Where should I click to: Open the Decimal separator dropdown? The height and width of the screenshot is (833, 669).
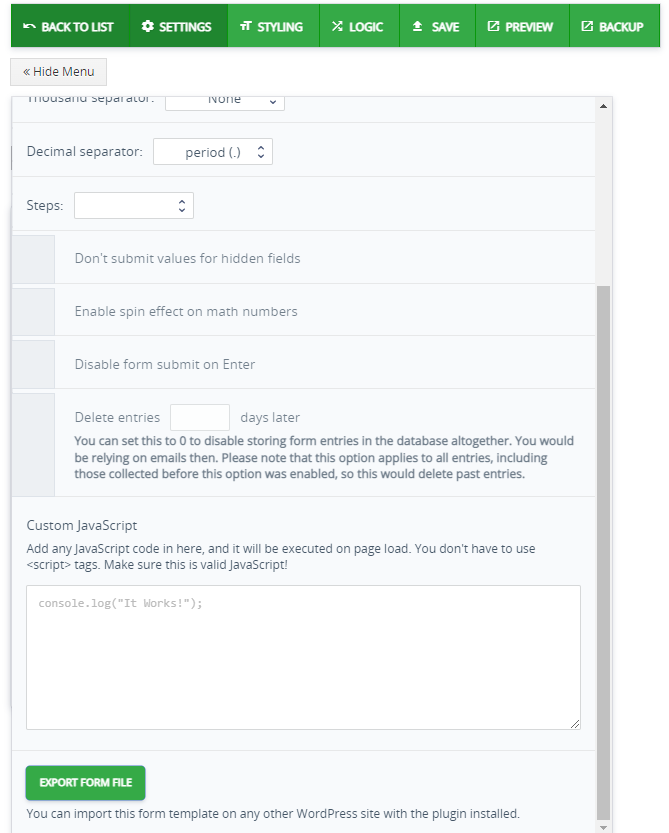pyautogui.click(x=213, y=152)
